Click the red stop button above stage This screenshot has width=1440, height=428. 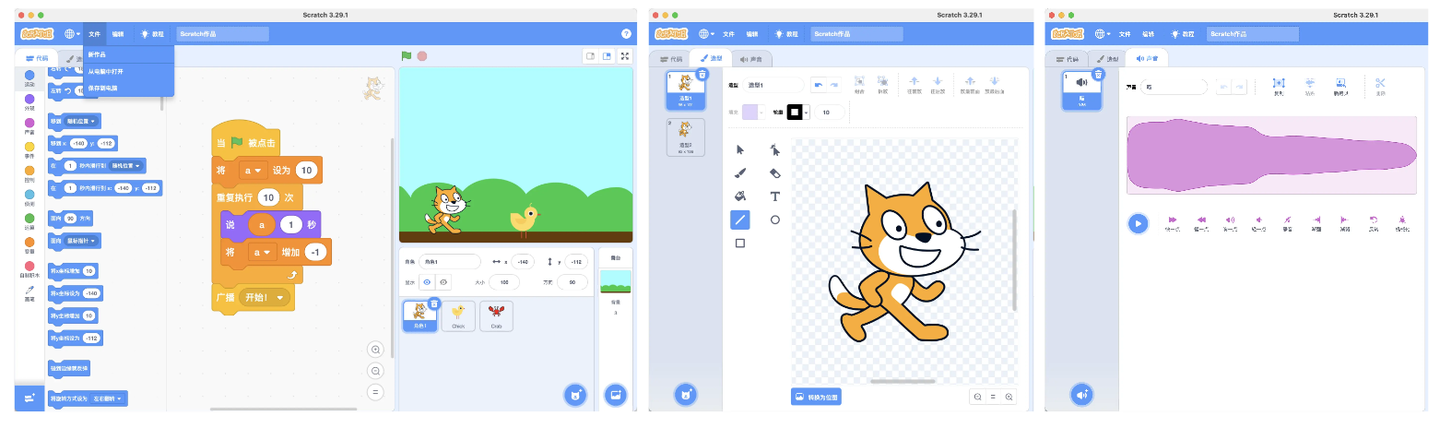[x=422, y=56]
